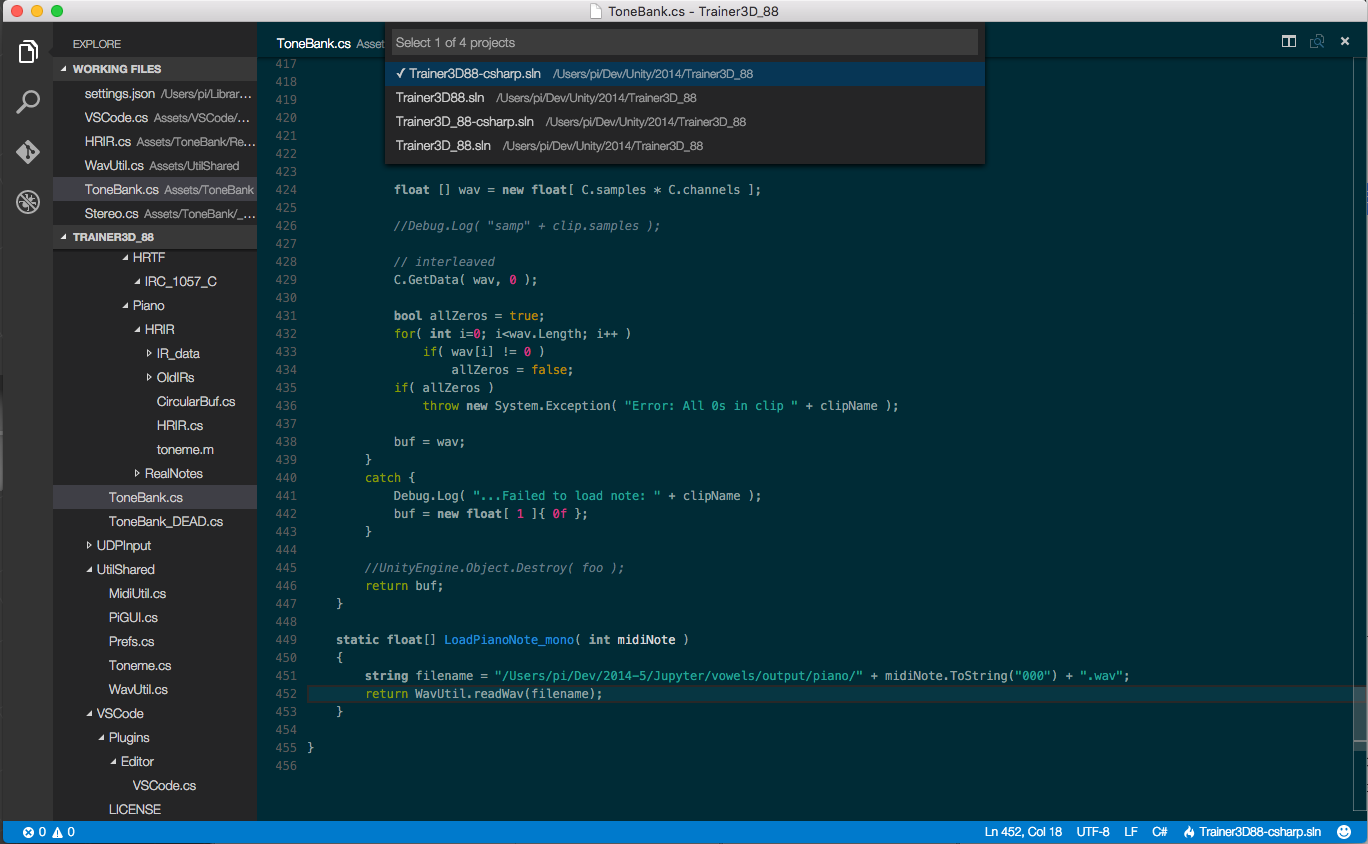The width and height of the screenshot is (1368, 844).
Task: Select checked Trainer3D88-csharp.sln project
Action: click(685, 74)
